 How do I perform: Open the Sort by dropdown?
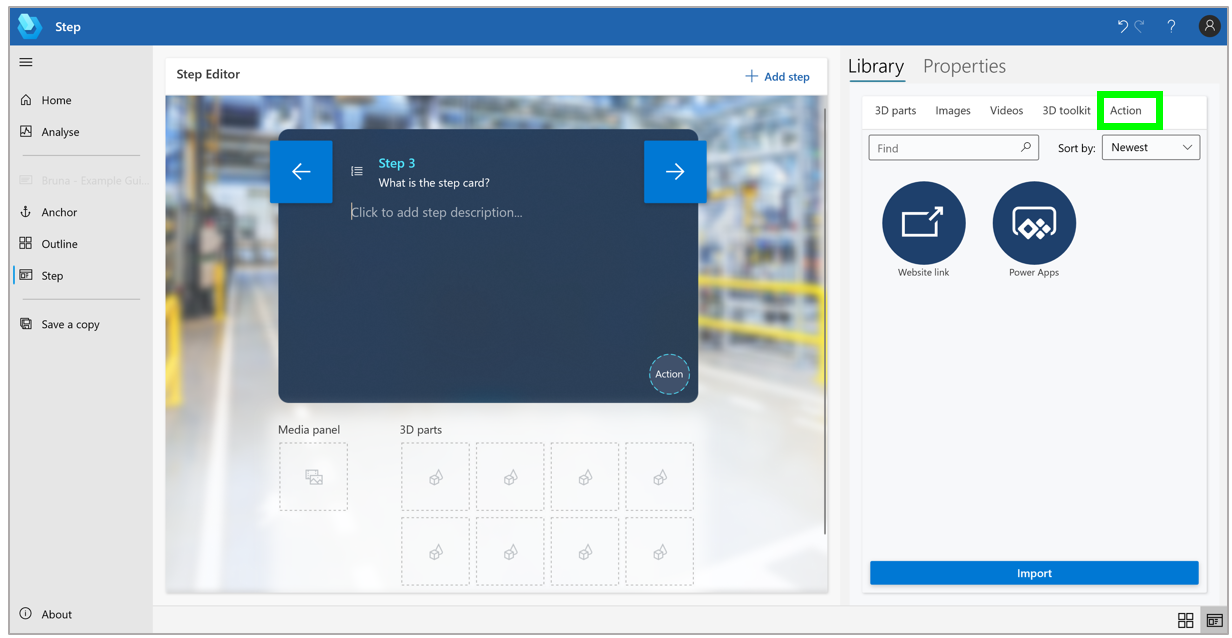1150,147
